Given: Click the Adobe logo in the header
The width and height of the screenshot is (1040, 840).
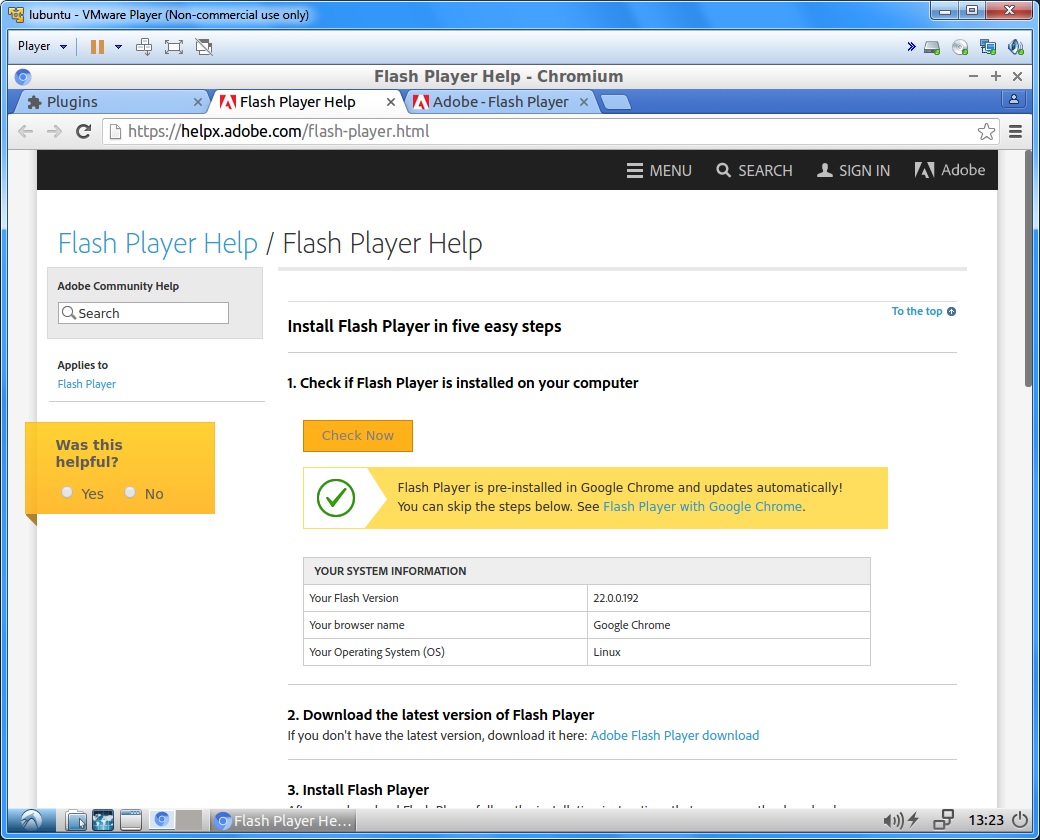Looking at the screenshot, I should tap(949, 171).
